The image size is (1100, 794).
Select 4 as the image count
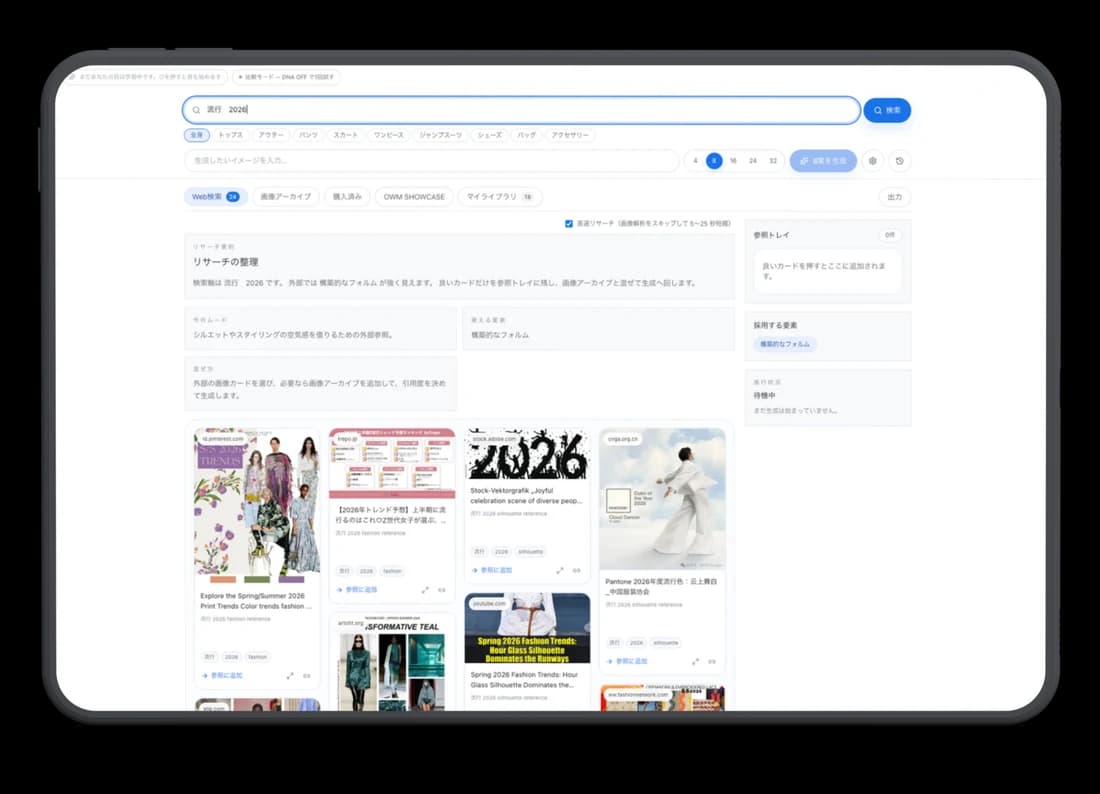(x=695, y=161)
